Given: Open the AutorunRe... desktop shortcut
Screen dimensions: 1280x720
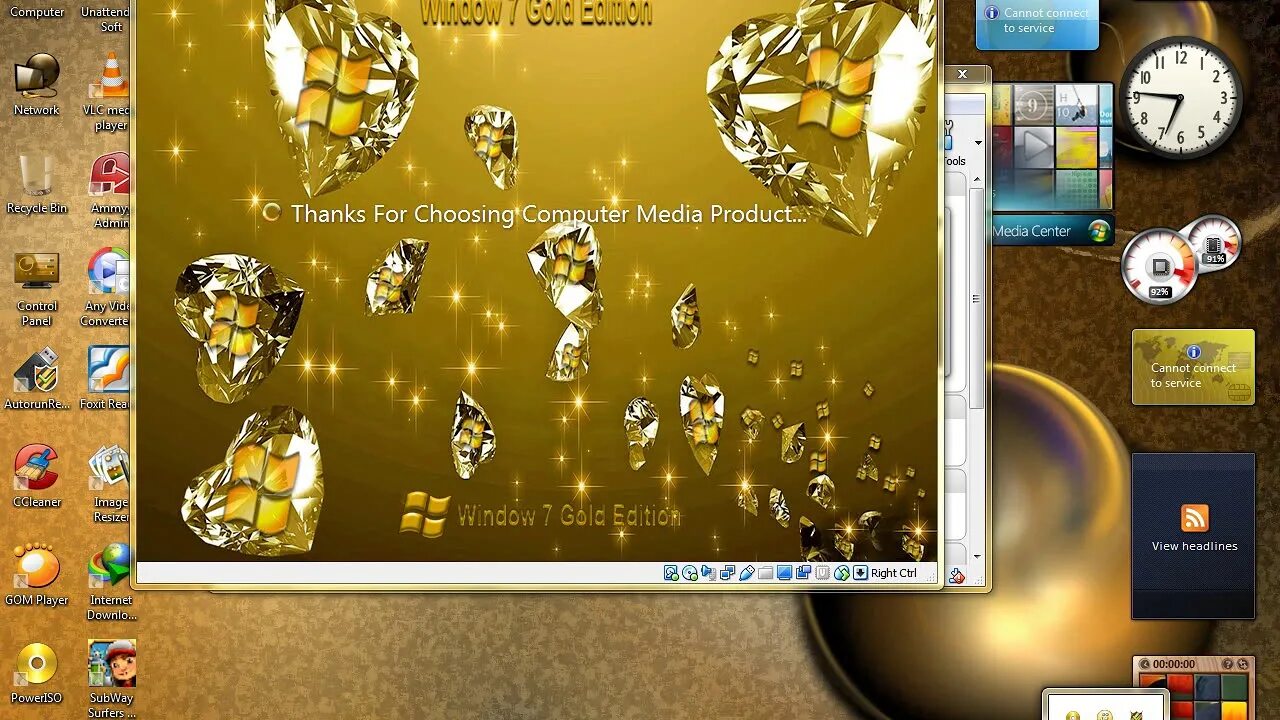Looking at the screenshot, I should pyautogui.click(x=37, y=380).
